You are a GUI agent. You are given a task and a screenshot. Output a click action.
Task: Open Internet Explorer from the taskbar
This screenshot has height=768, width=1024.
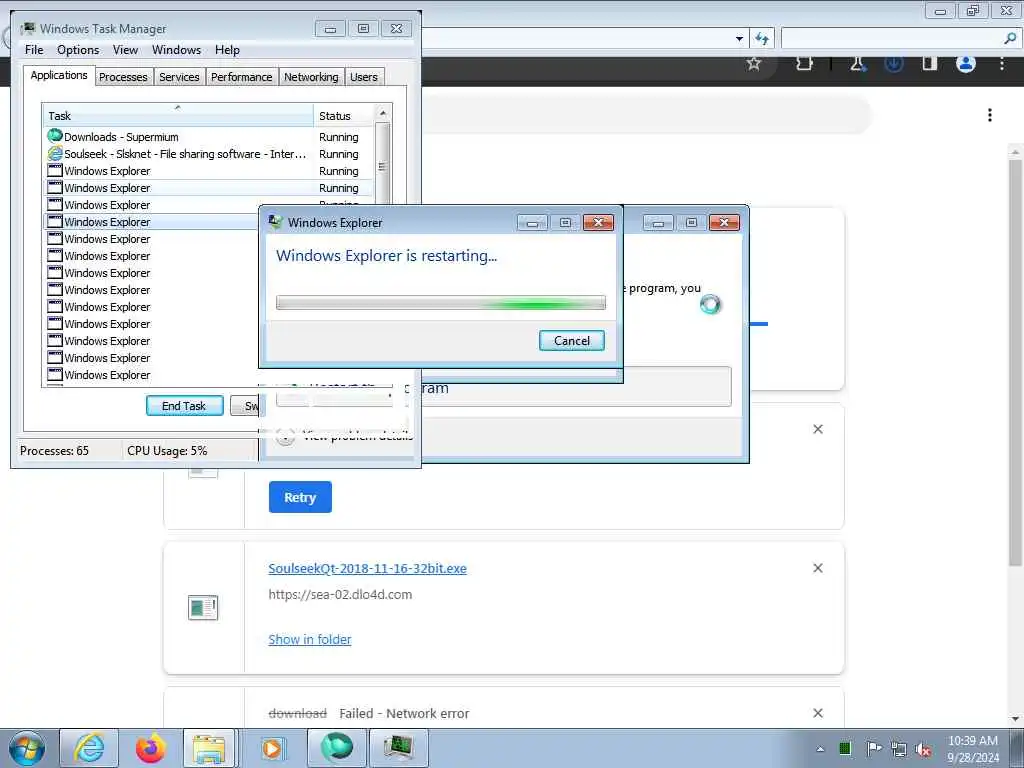point(89,748)
